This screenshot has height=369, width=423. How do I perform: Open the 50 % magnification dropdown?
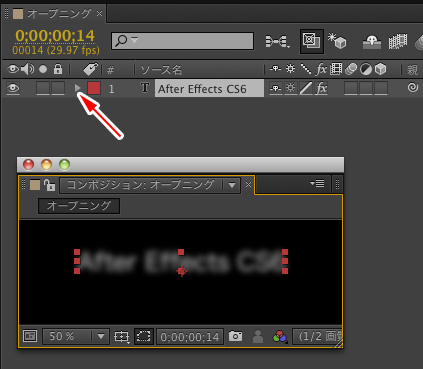tap(75, 336)
